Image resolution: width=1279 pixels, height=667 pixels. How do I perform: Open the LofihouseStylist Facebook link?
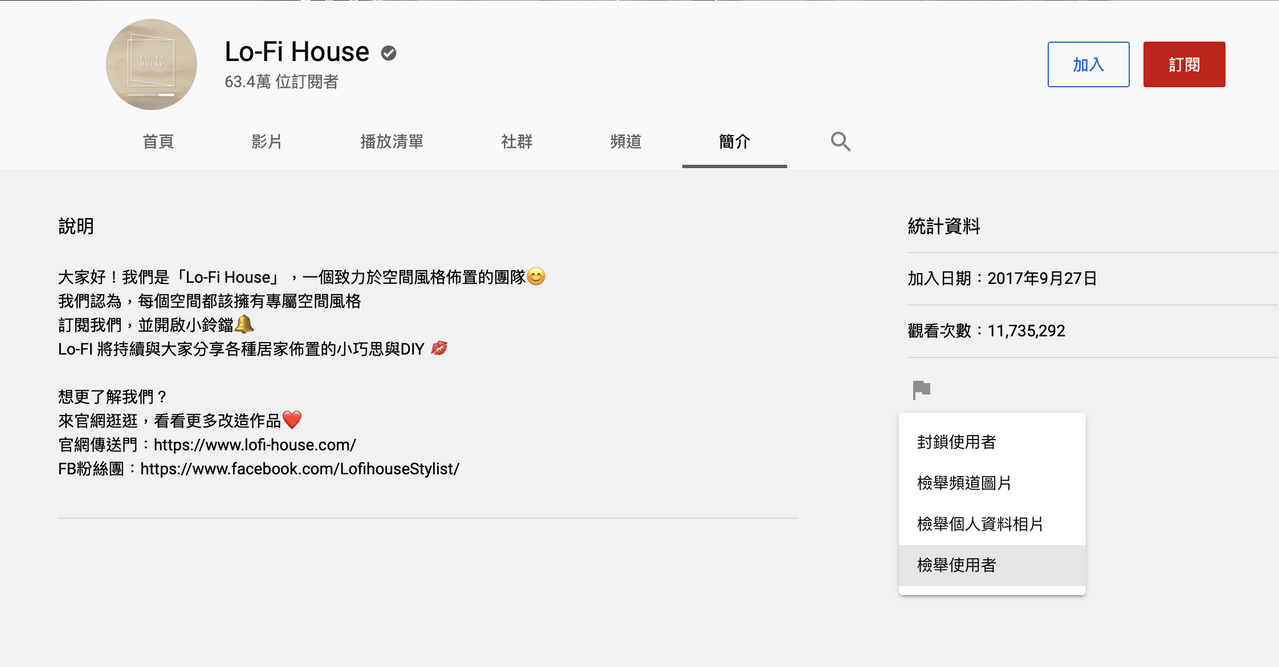[x=300, y=469]
